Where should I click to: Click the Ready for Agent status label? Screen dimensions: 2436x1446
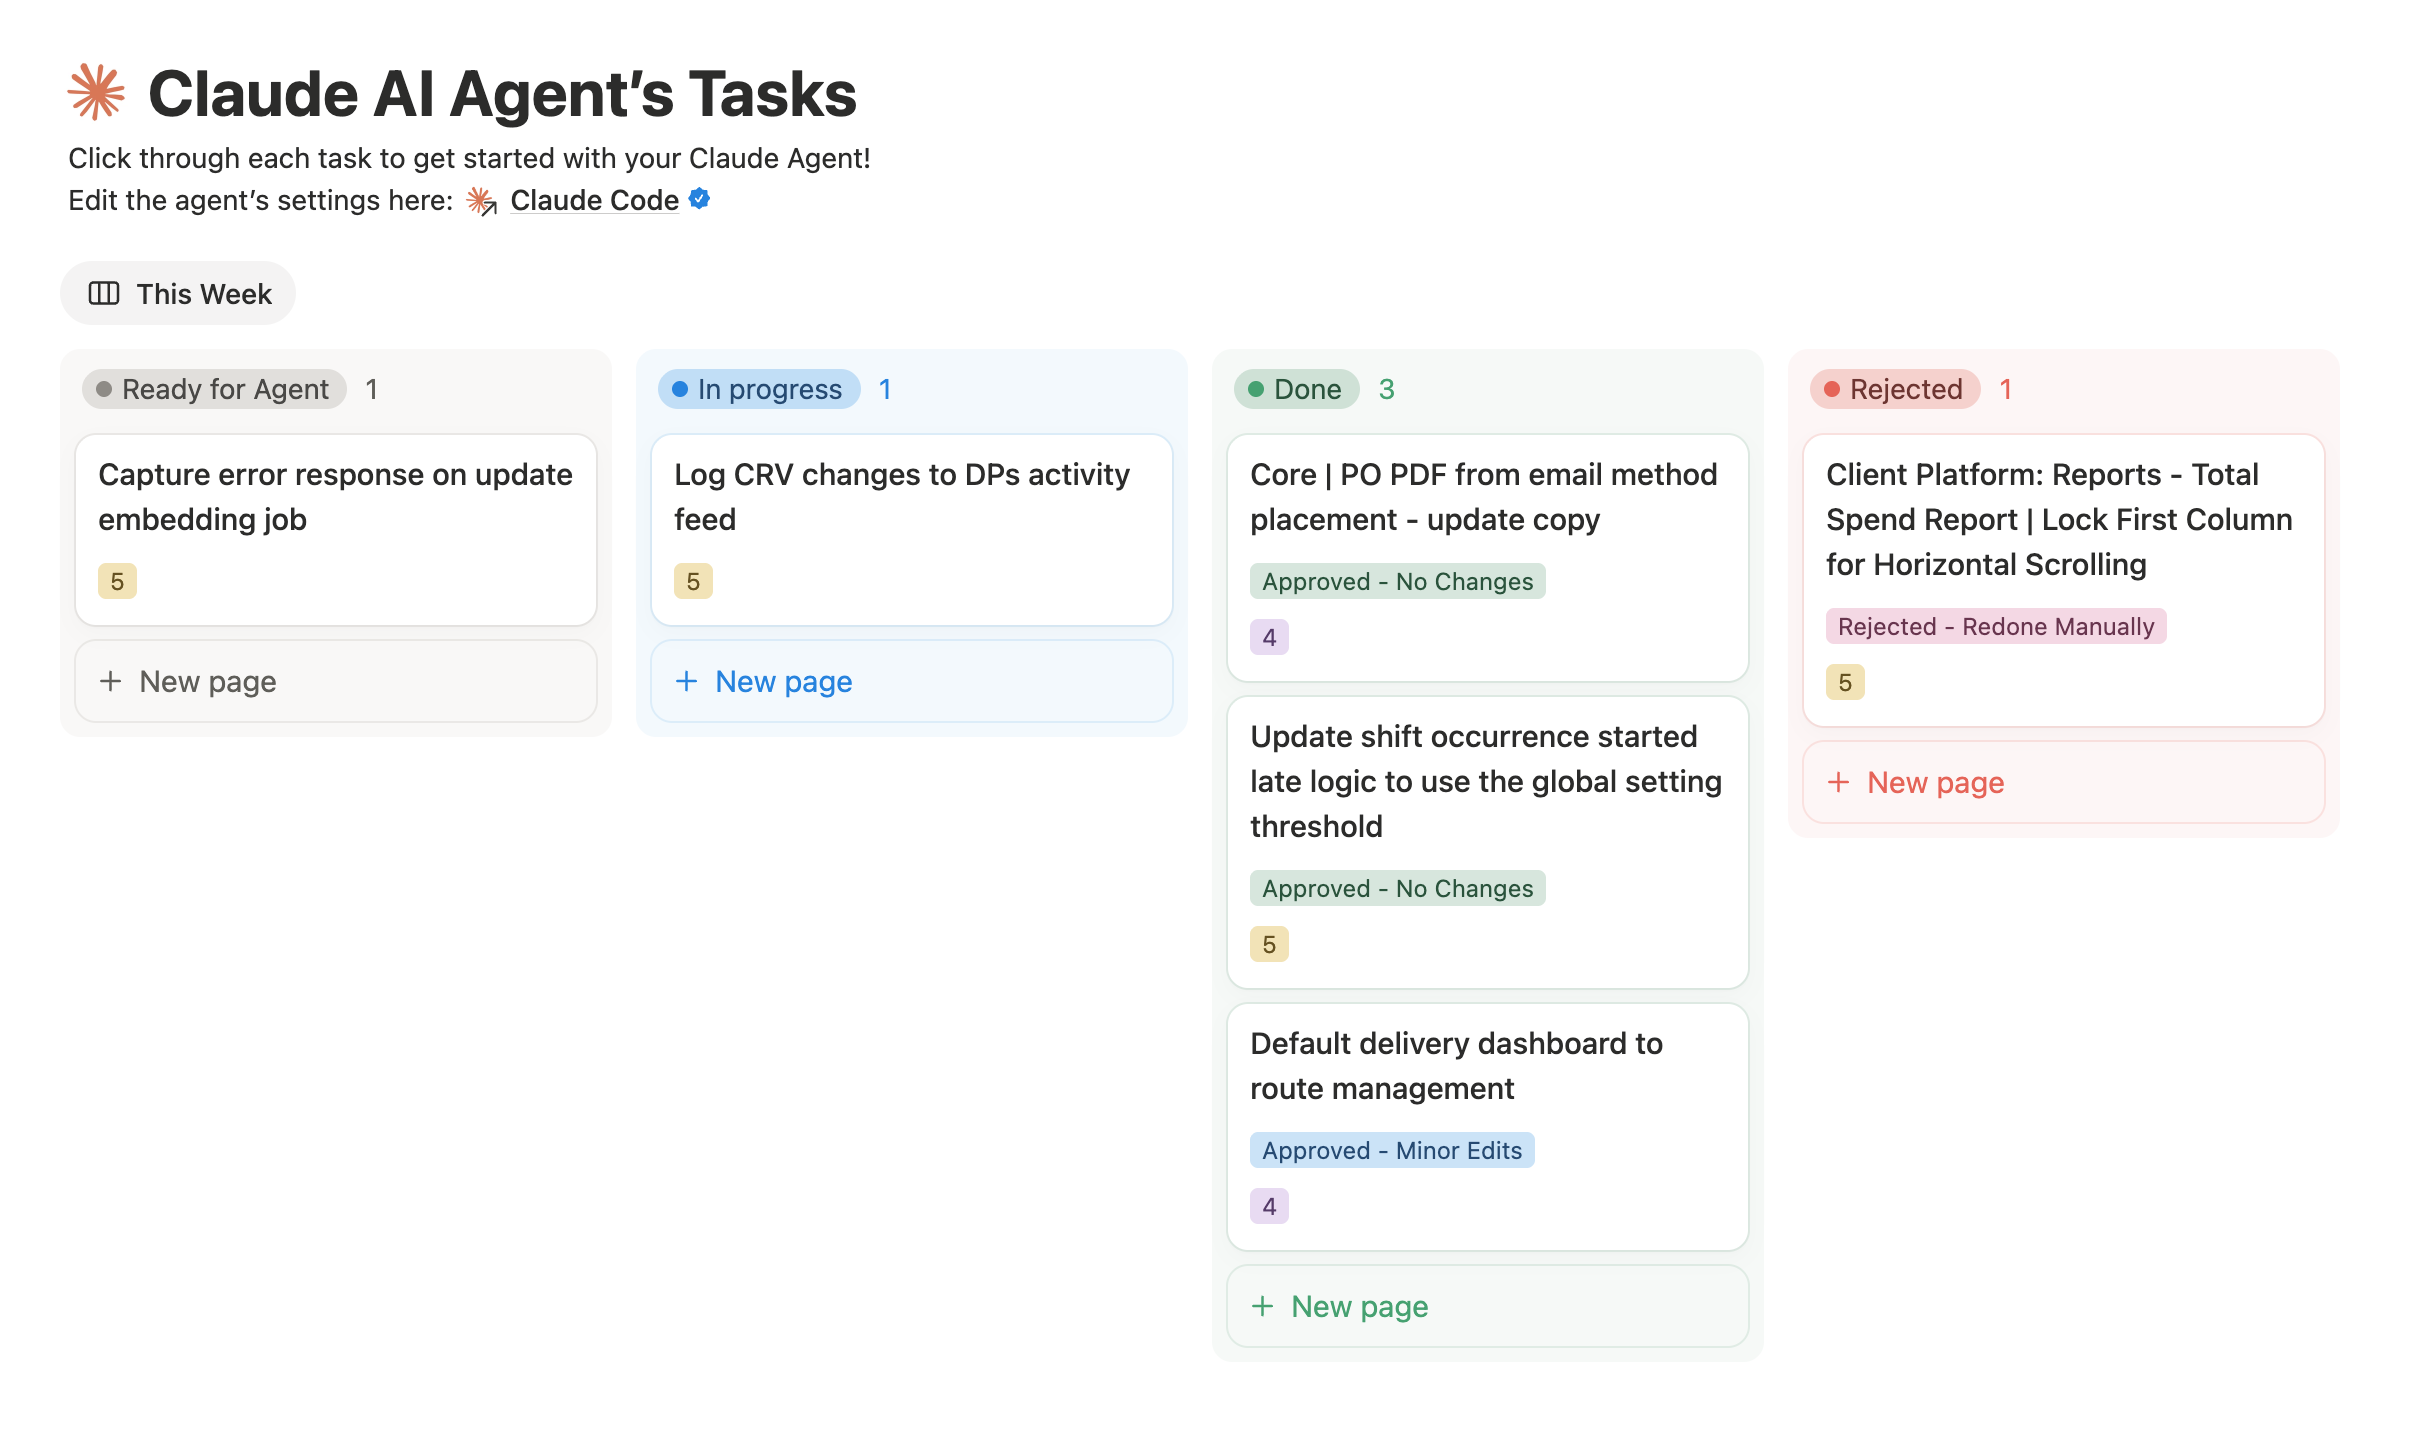point(214,389)
